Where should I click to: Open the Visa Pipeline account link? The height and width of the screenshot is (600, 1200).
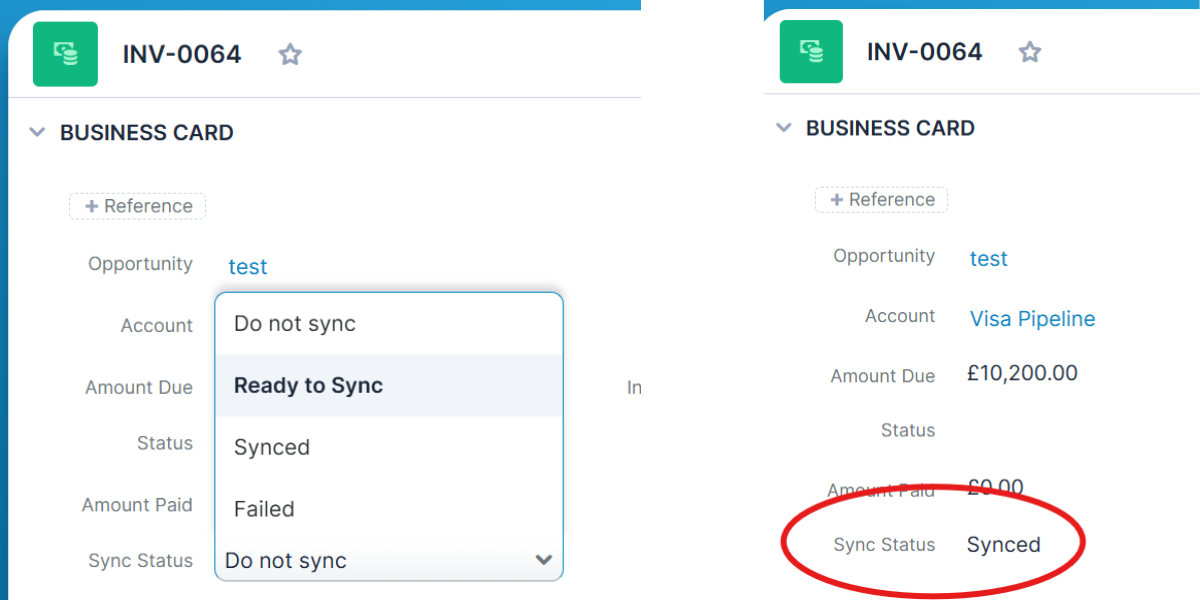1032,318
